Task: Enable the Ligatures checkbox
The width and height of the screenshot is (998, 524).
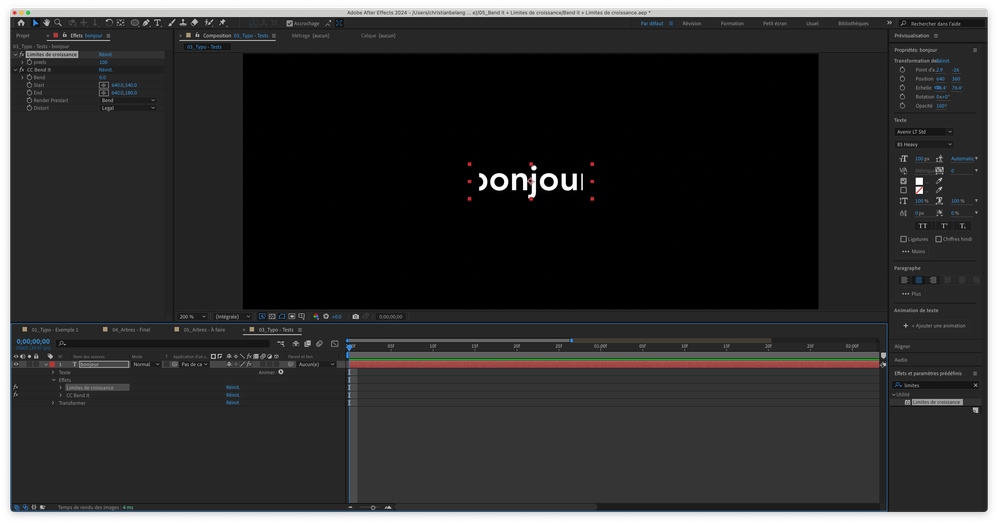Action: click(x=903, y=239)
